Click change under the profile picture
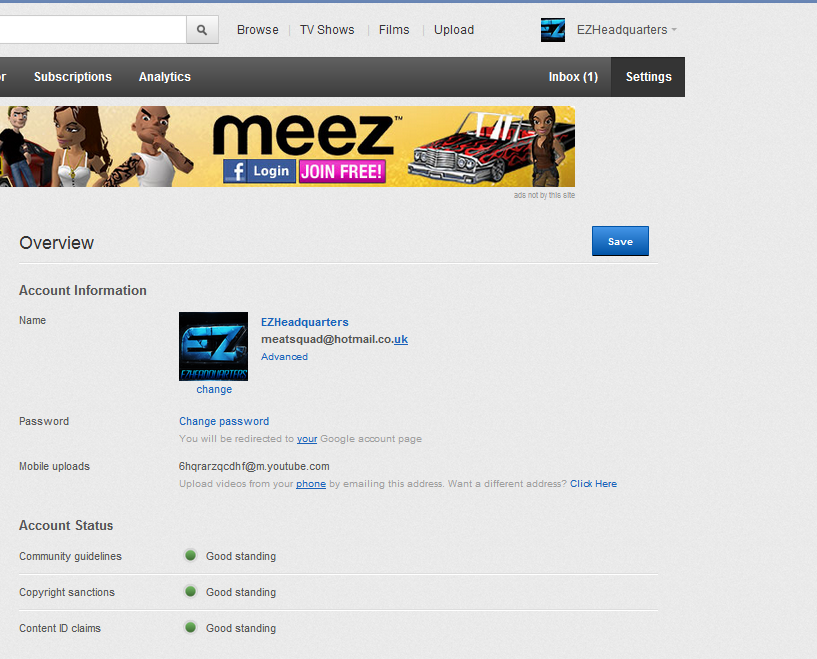The height and width of the screenshot is (659, 817). click(214, 390)
